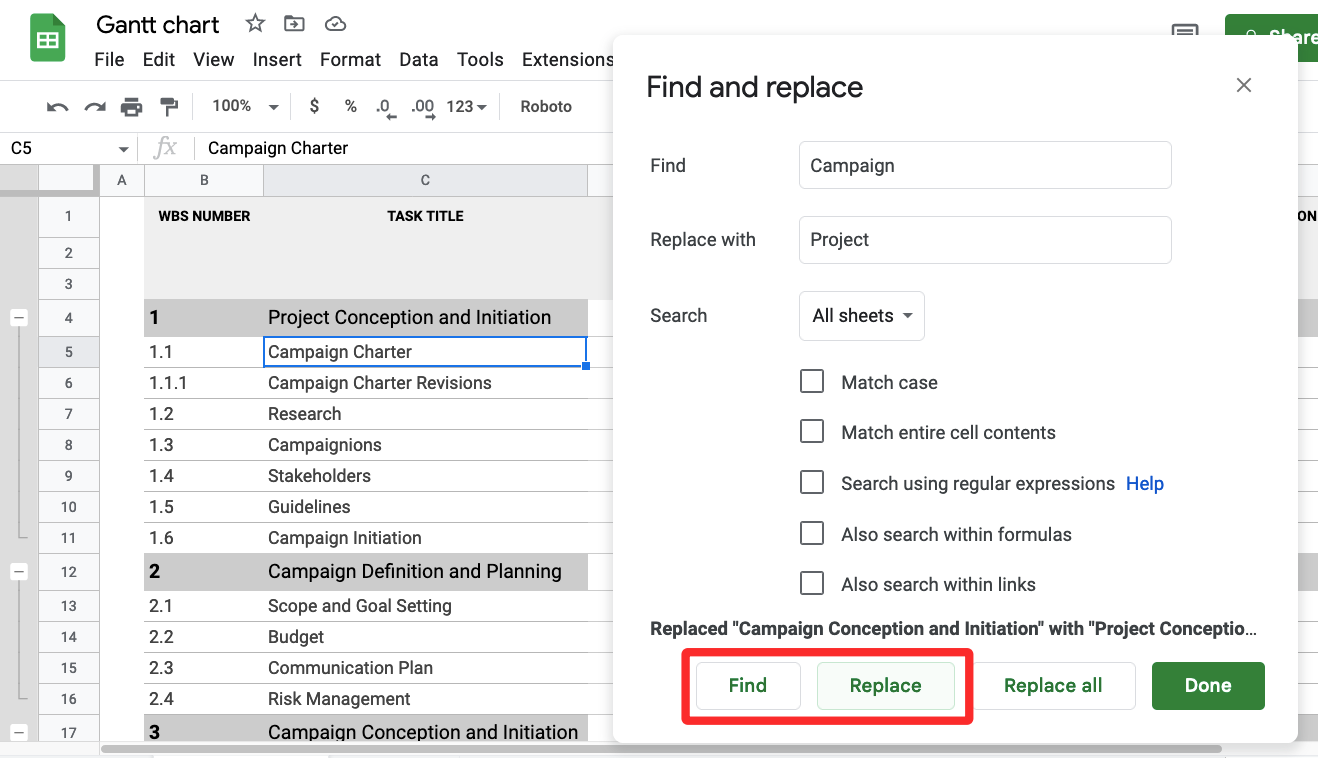Open the Edit menu
The height and width of the screenshot is (758, 1318).
[x=159, y=60]
